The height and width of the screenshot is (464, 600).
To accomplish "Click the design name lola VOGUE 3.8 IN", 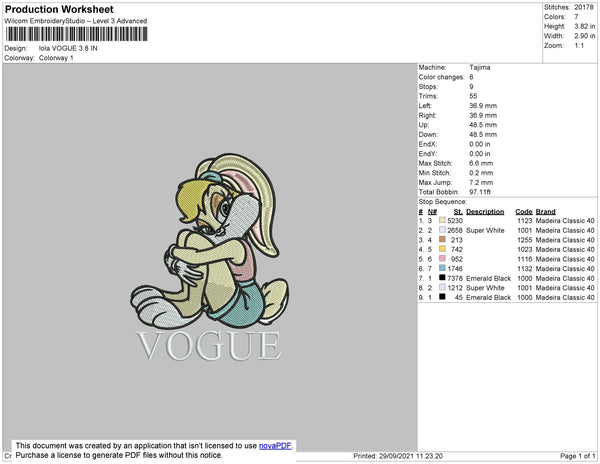I will pos(68,48).
